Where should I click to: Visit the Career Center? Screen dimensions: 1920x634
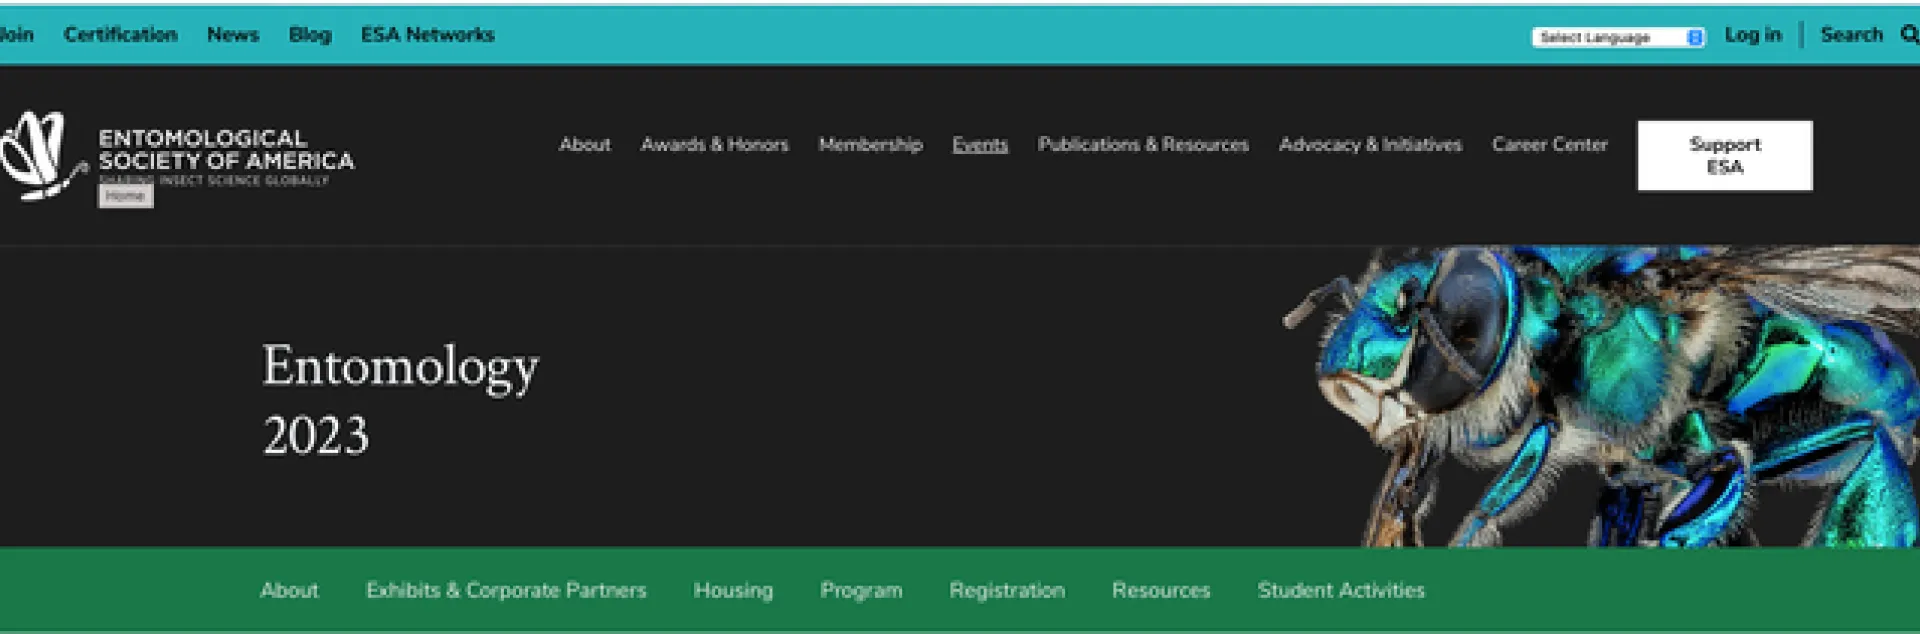coord(1549,145)
